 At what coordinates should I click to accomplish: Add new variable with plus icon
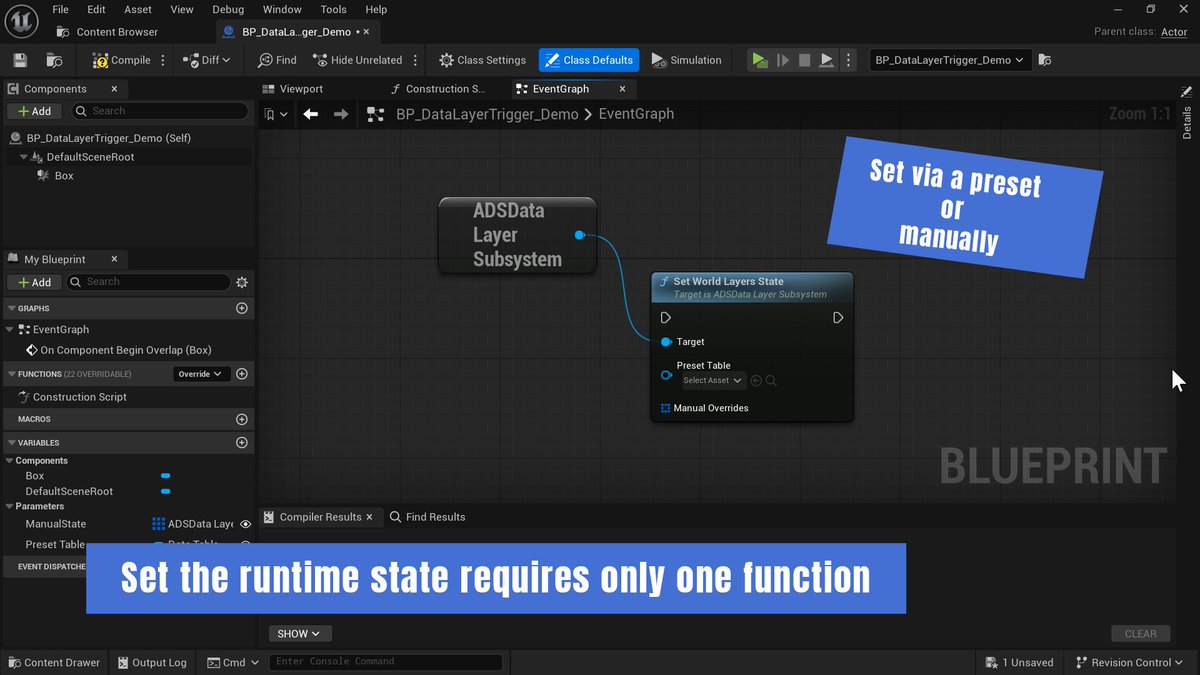(x=241, y=442)
